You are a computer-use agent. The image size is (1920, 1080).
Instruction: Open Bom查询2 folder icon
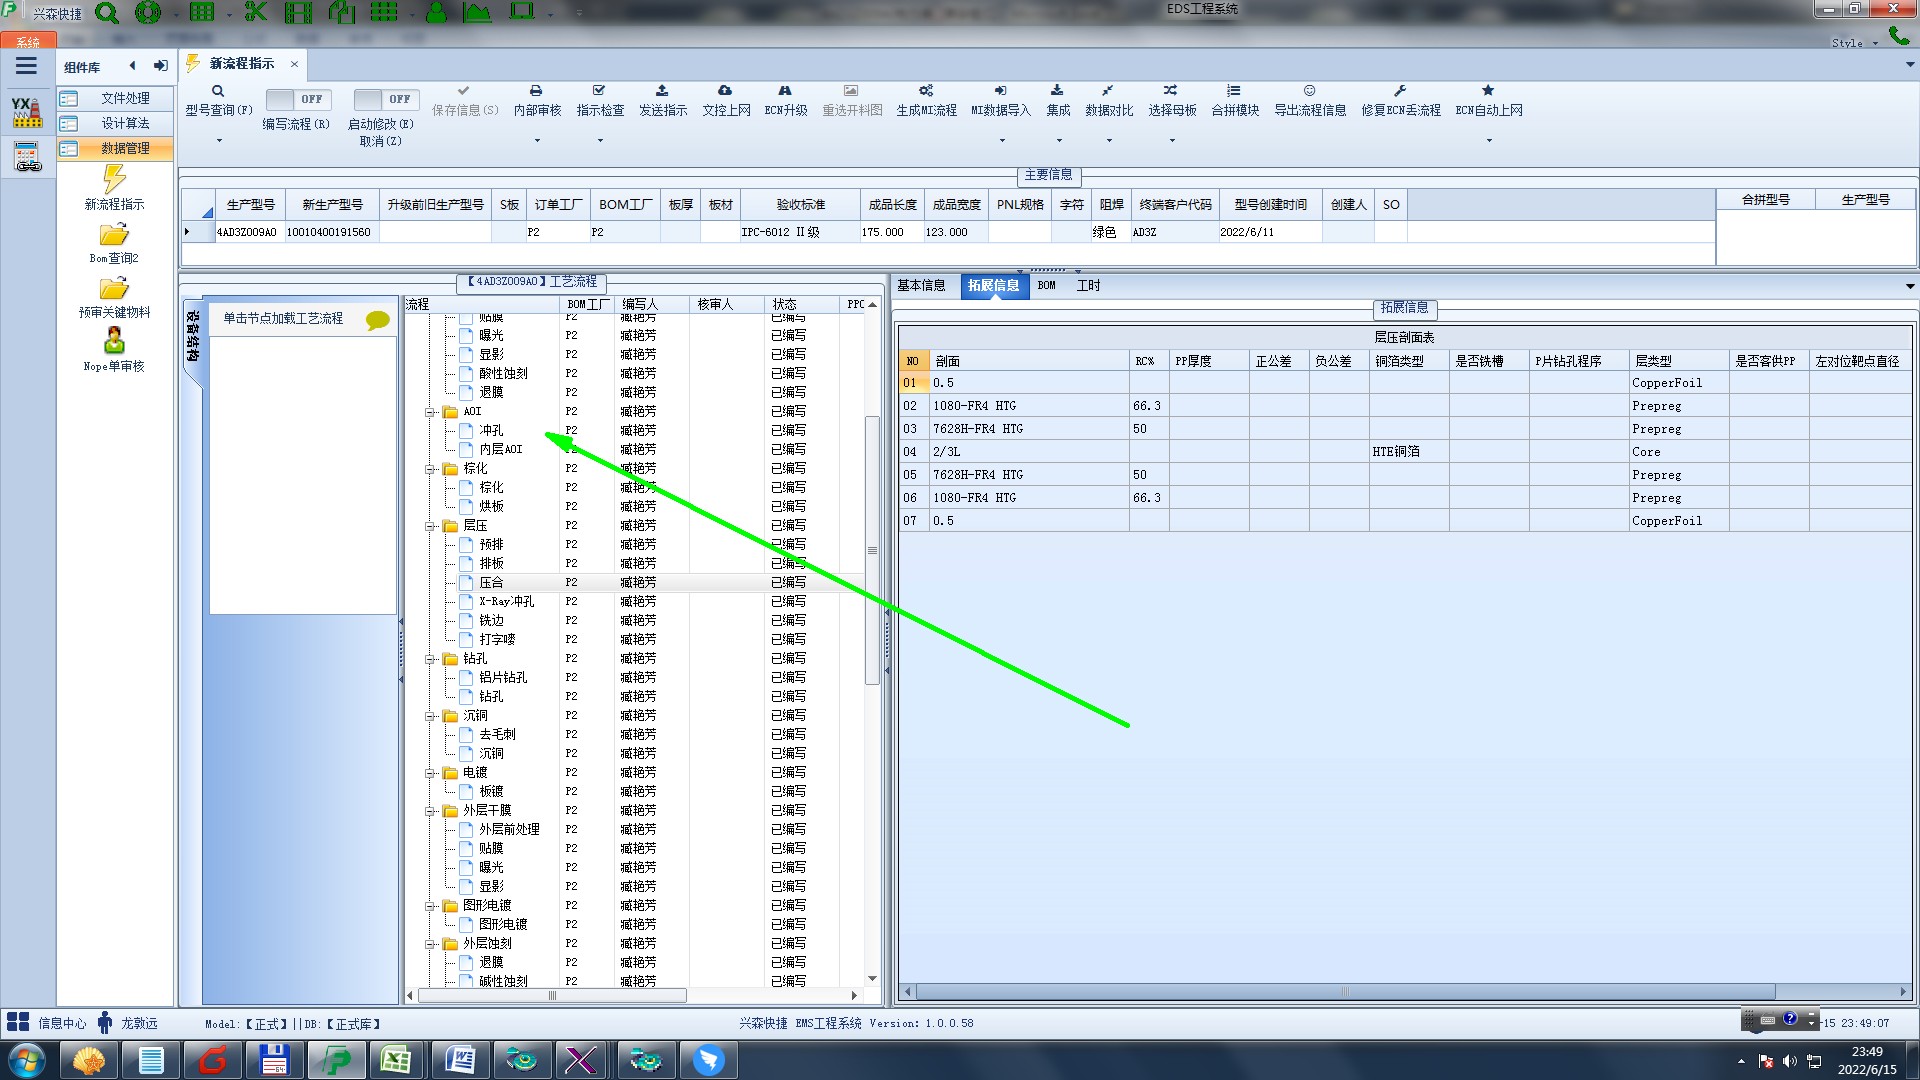coord(114,235)
